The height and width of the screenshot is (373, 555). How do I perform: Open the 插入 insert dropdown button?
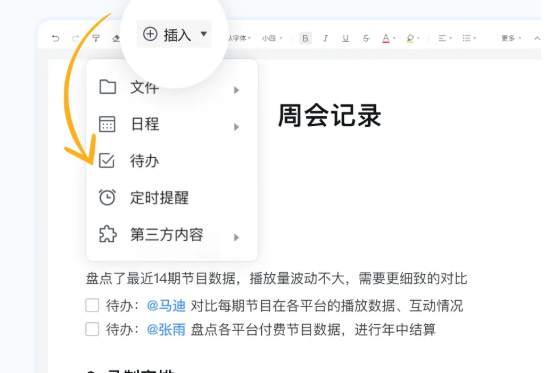tap(174, 34)
